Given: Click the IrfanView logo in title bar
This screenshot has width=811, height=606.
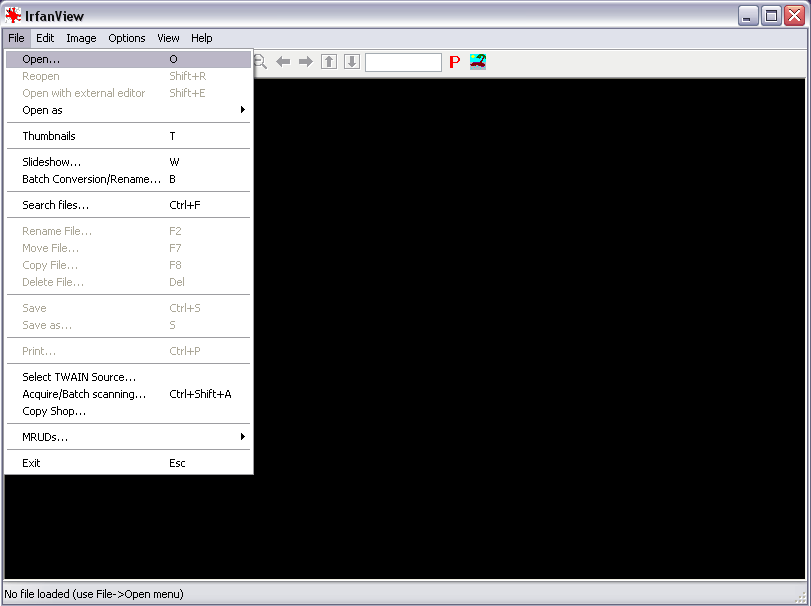Looking at the screenshot, I should pos(14,15).
